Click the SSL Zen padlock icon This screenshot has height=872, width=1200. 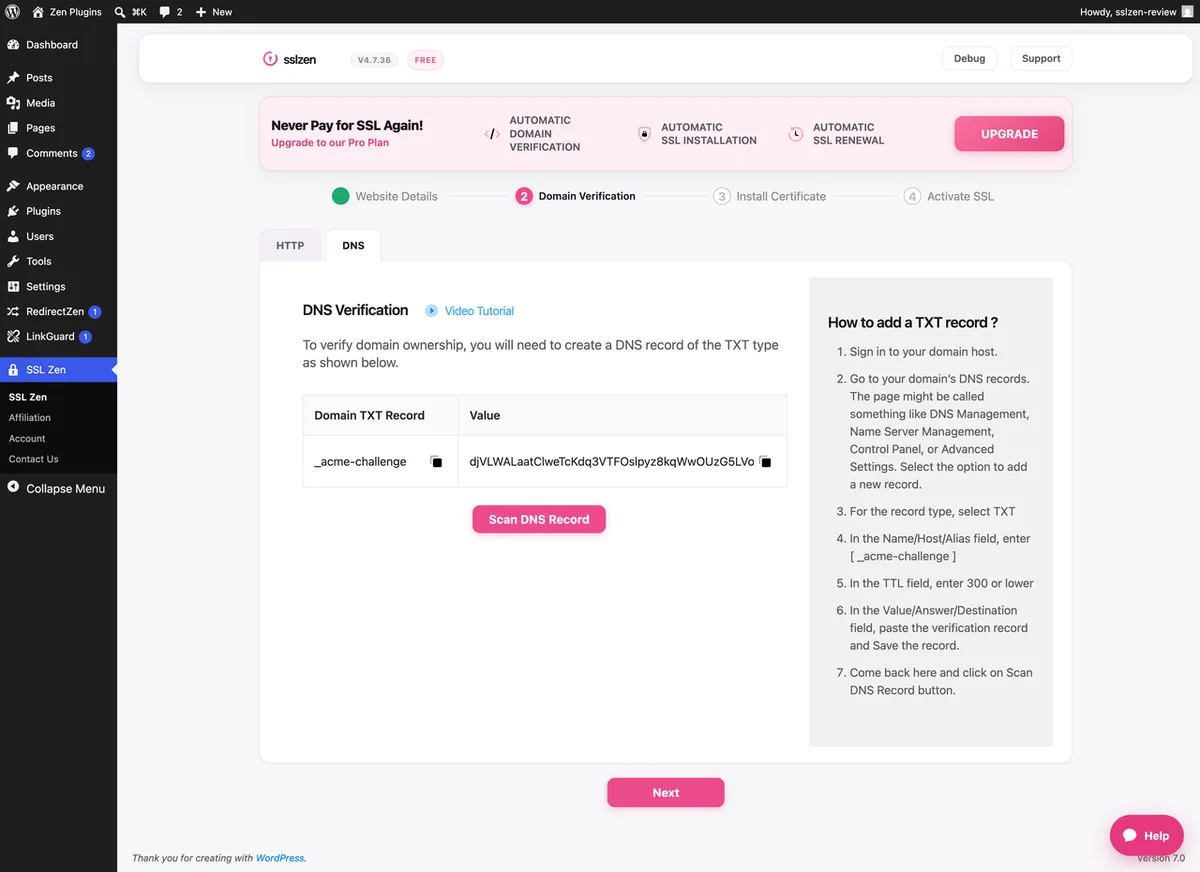pyautogui.click(x=13, y=370)
